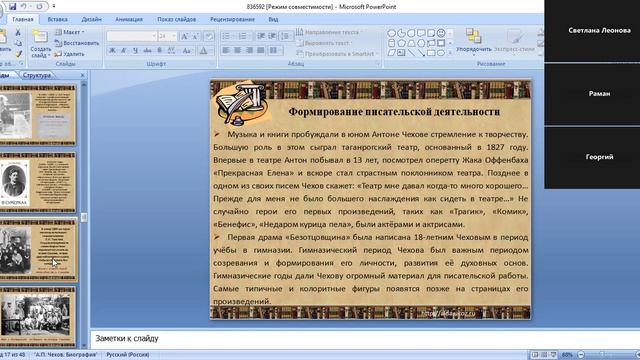640x360 pixels.
Task: Toggle italic with the К button
Action: 124,51
